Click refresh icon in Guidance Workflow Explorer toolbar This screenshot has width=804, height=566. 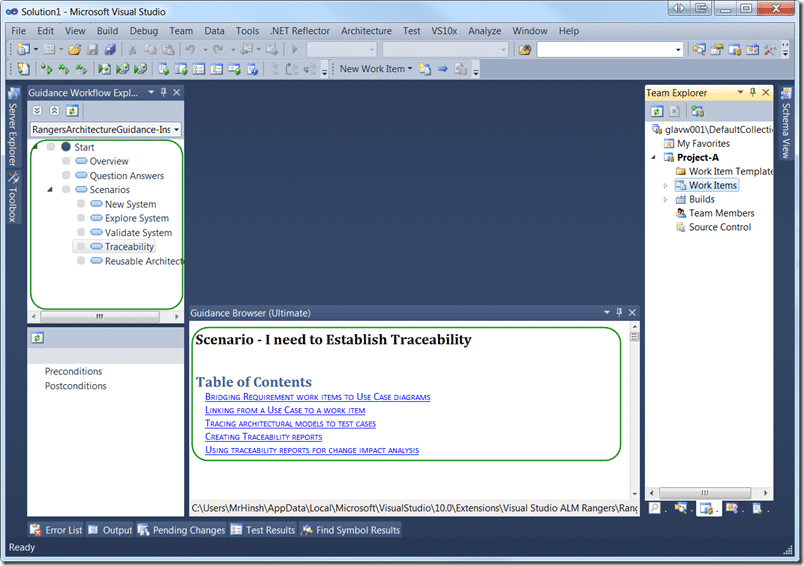[x=72, y=111]
